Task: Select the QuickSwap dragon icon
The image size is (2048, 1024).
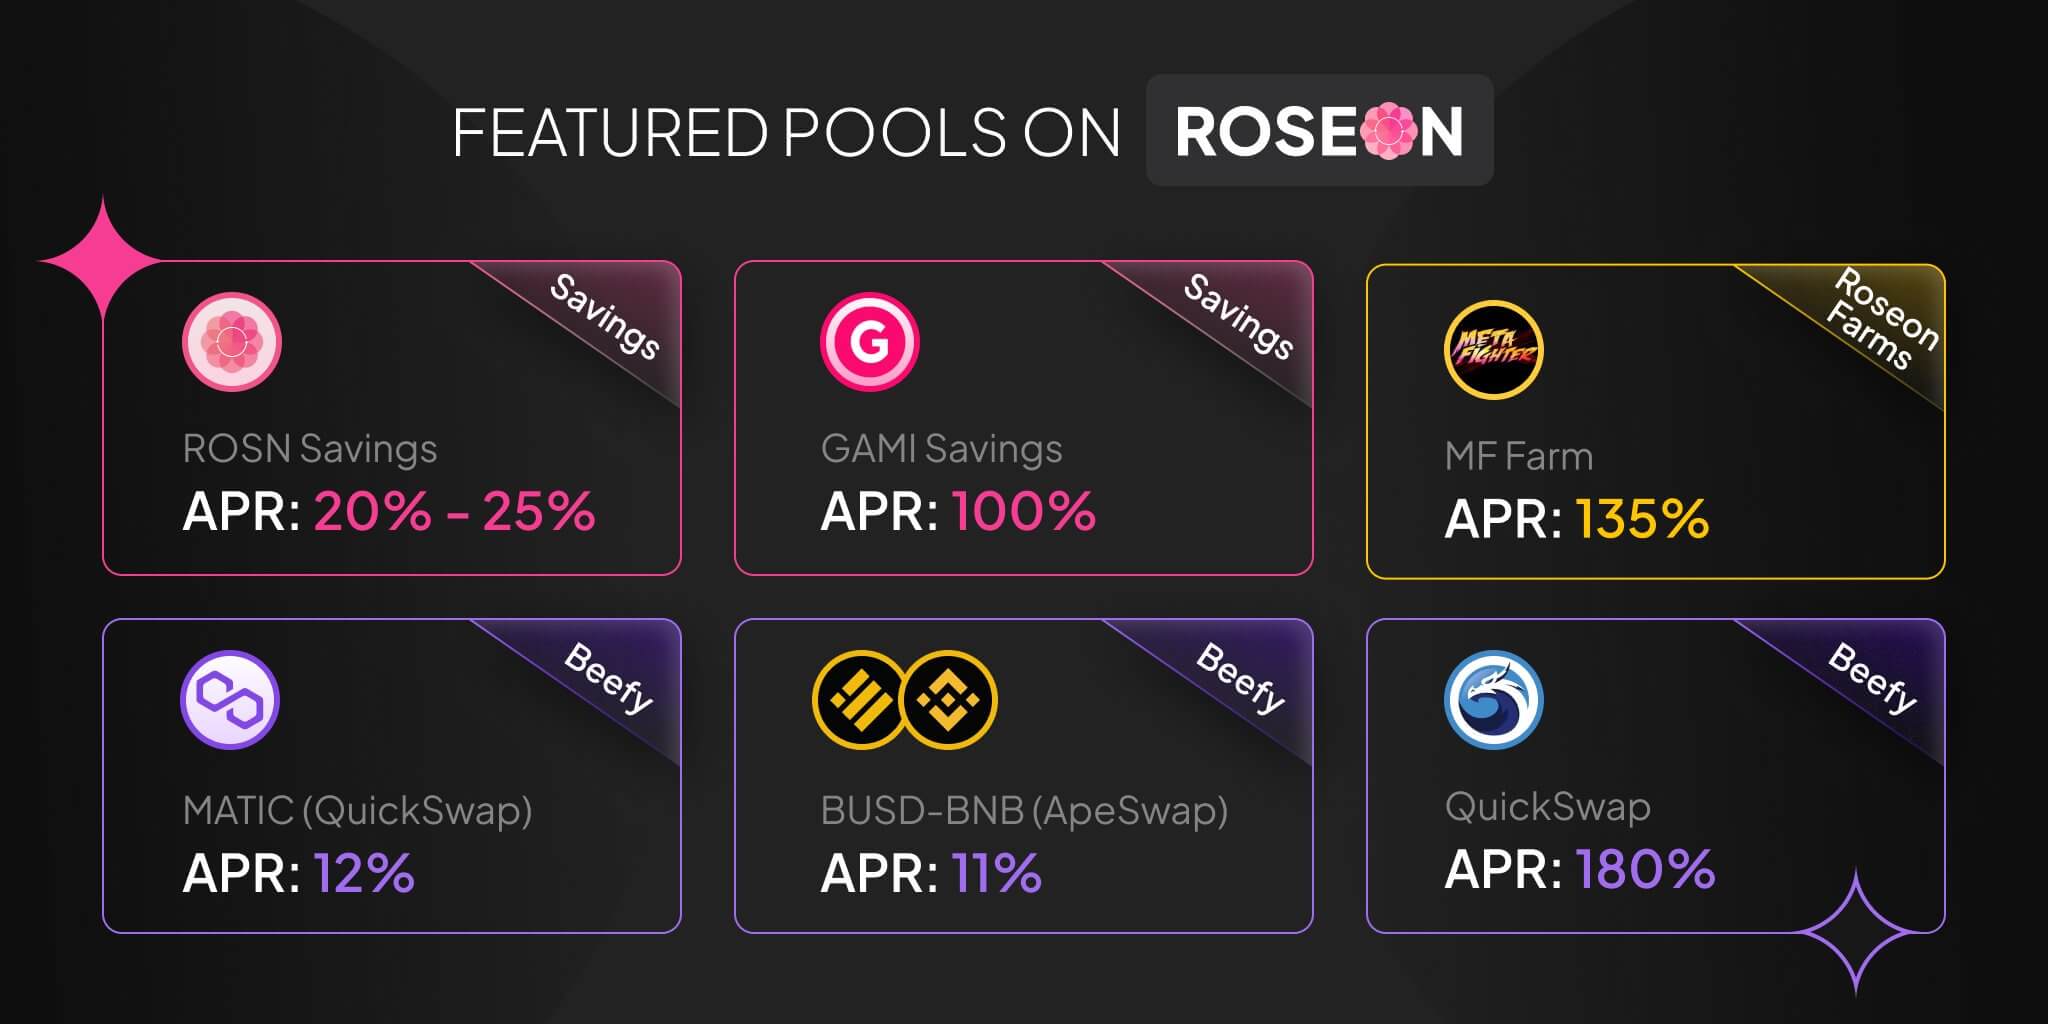Action: pos(1494,700)
